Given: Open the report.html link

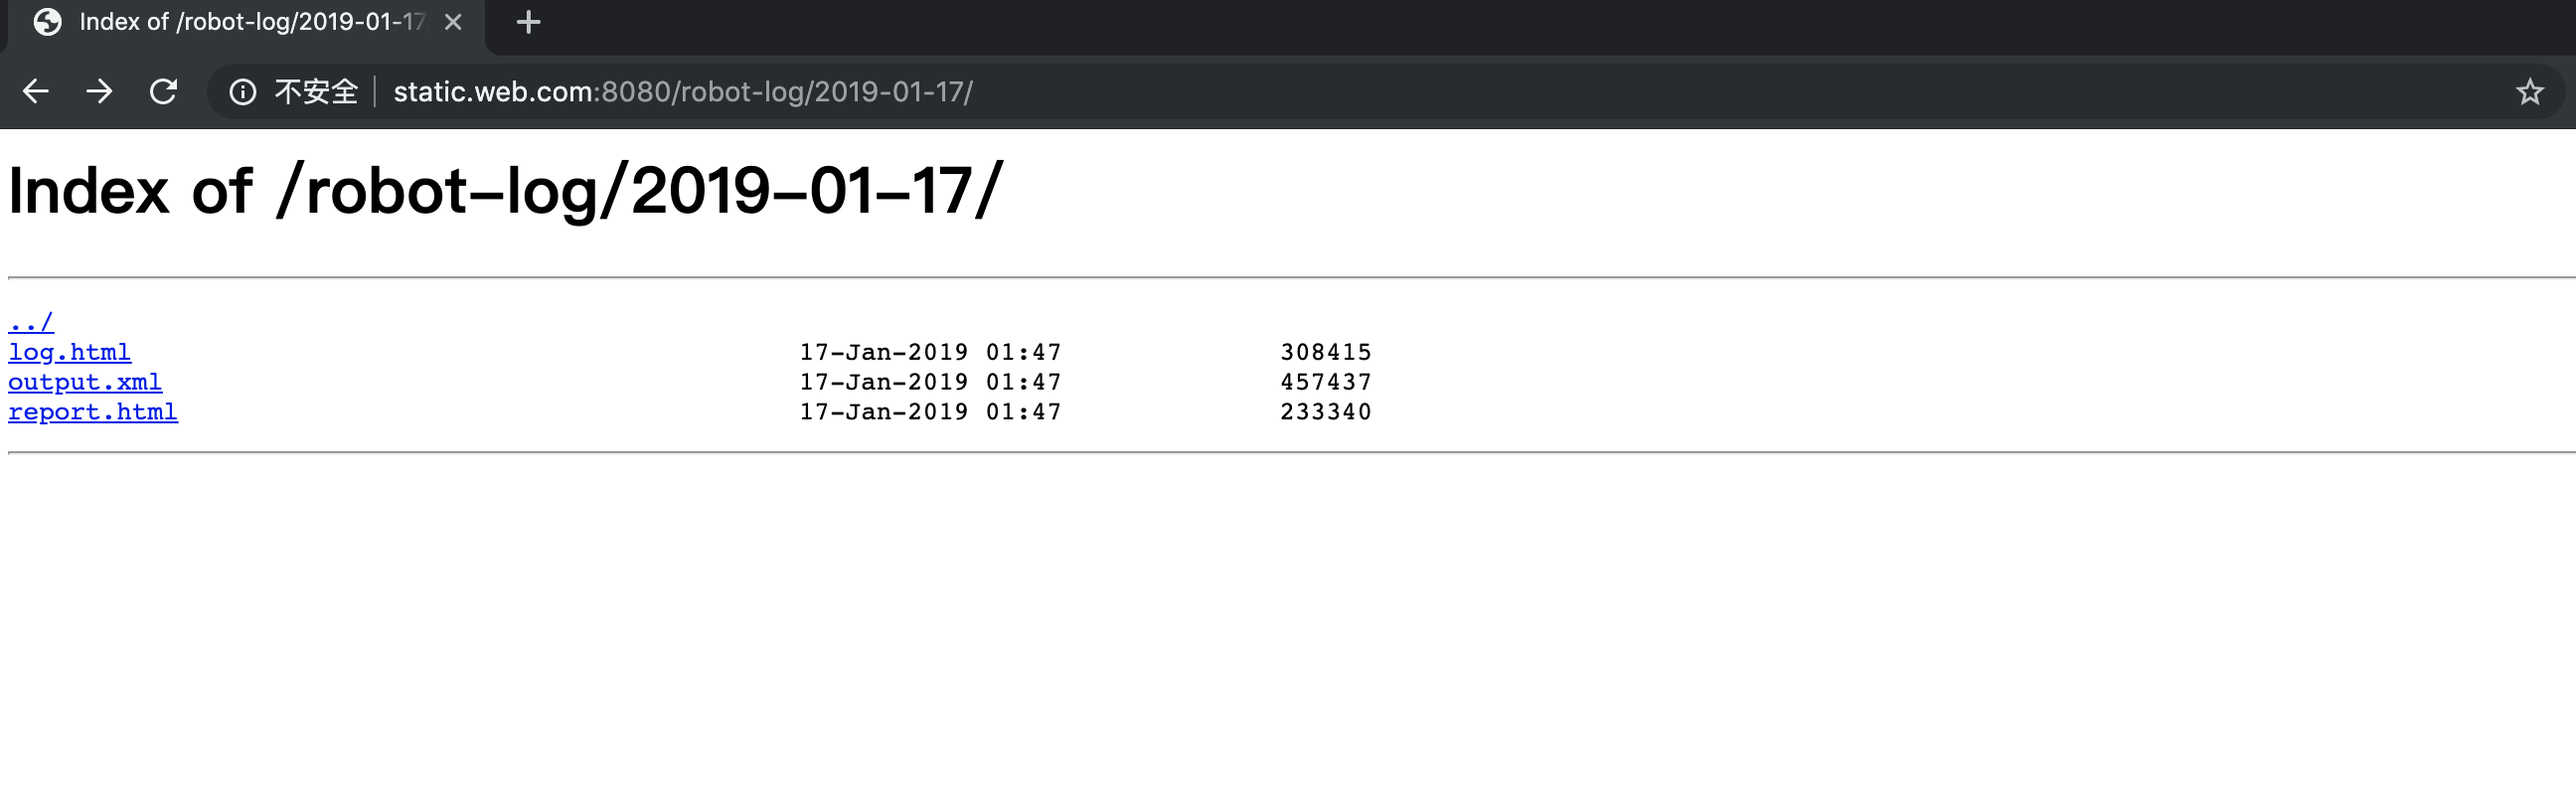Looking at the screenshot, I should click(x=93, y=412).
